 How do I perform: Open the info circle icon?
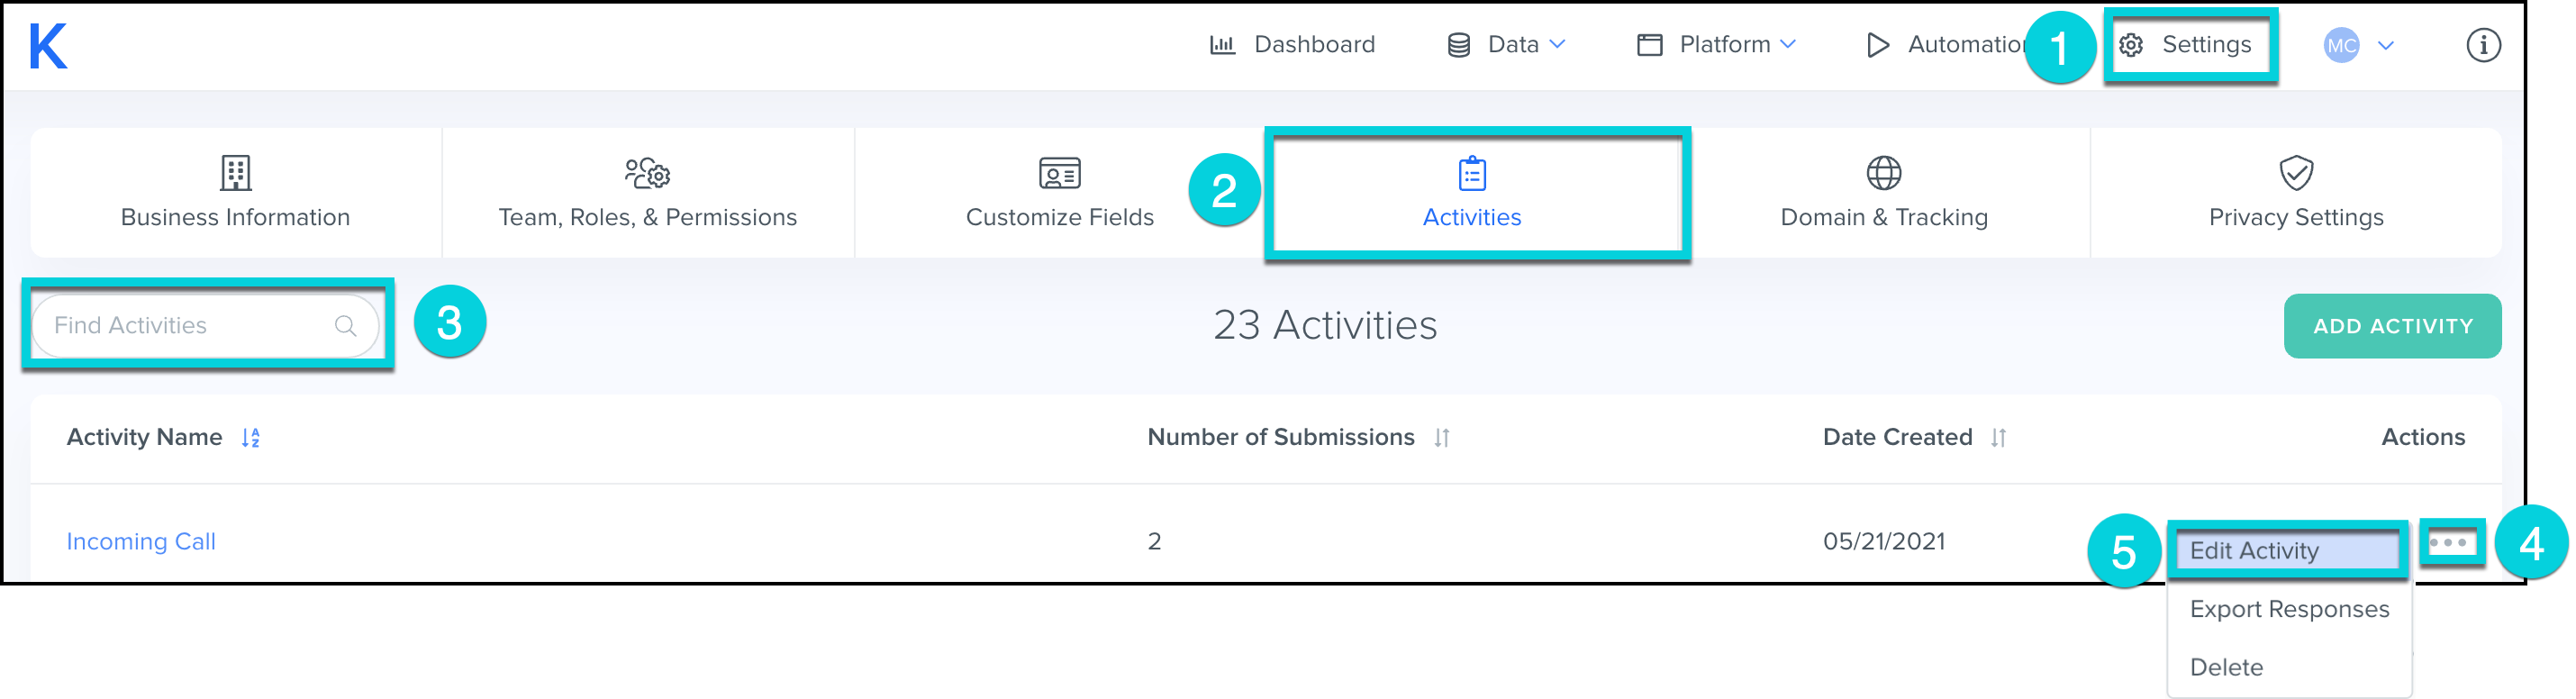[x=2483, y=45]
